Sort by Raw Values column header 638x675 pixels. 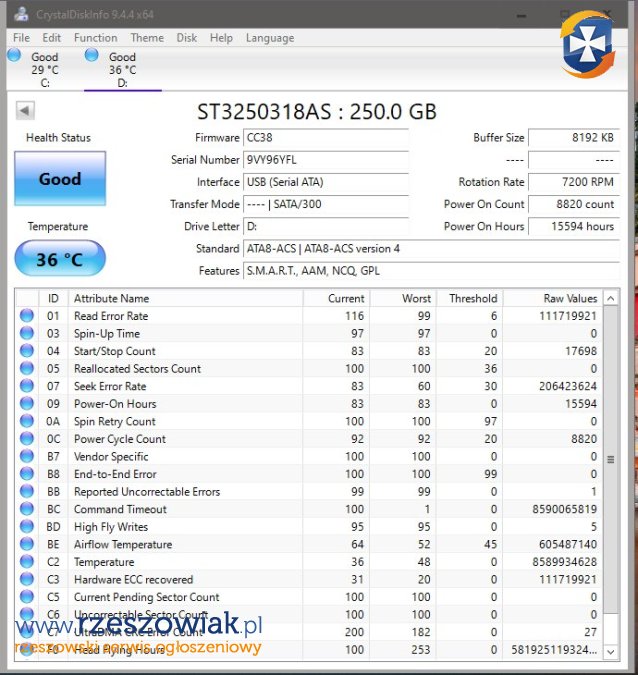pos(553,298)
